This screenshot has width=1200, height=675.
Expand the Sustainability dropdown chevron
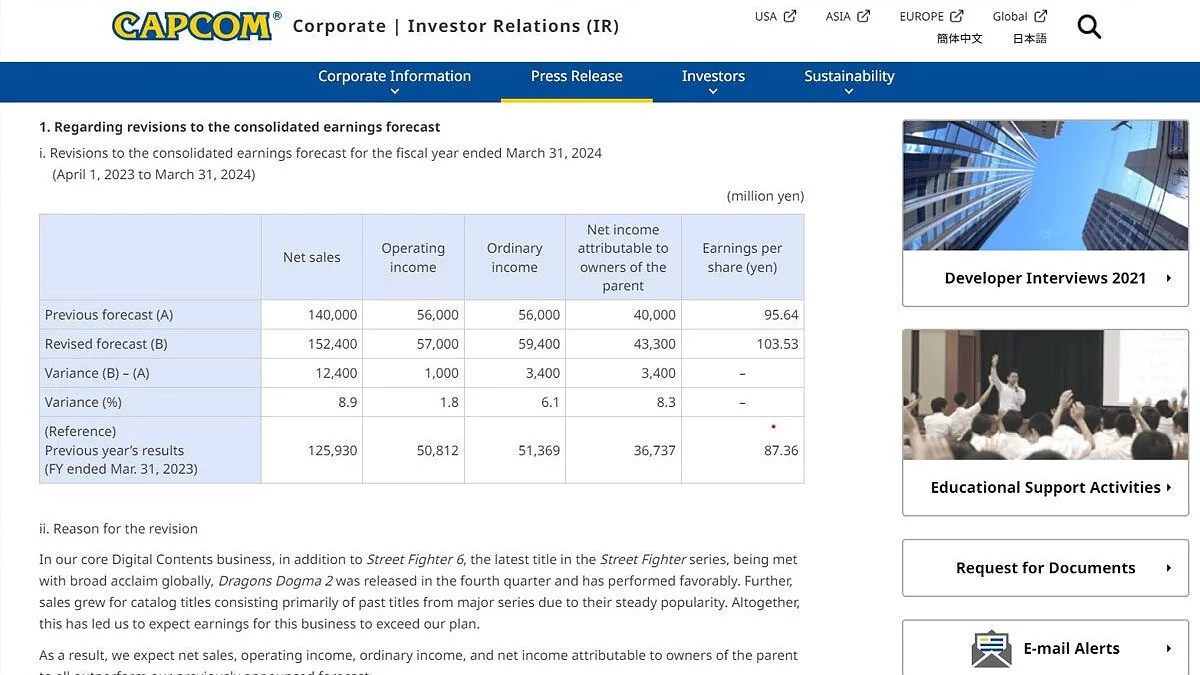coord(849,91)
